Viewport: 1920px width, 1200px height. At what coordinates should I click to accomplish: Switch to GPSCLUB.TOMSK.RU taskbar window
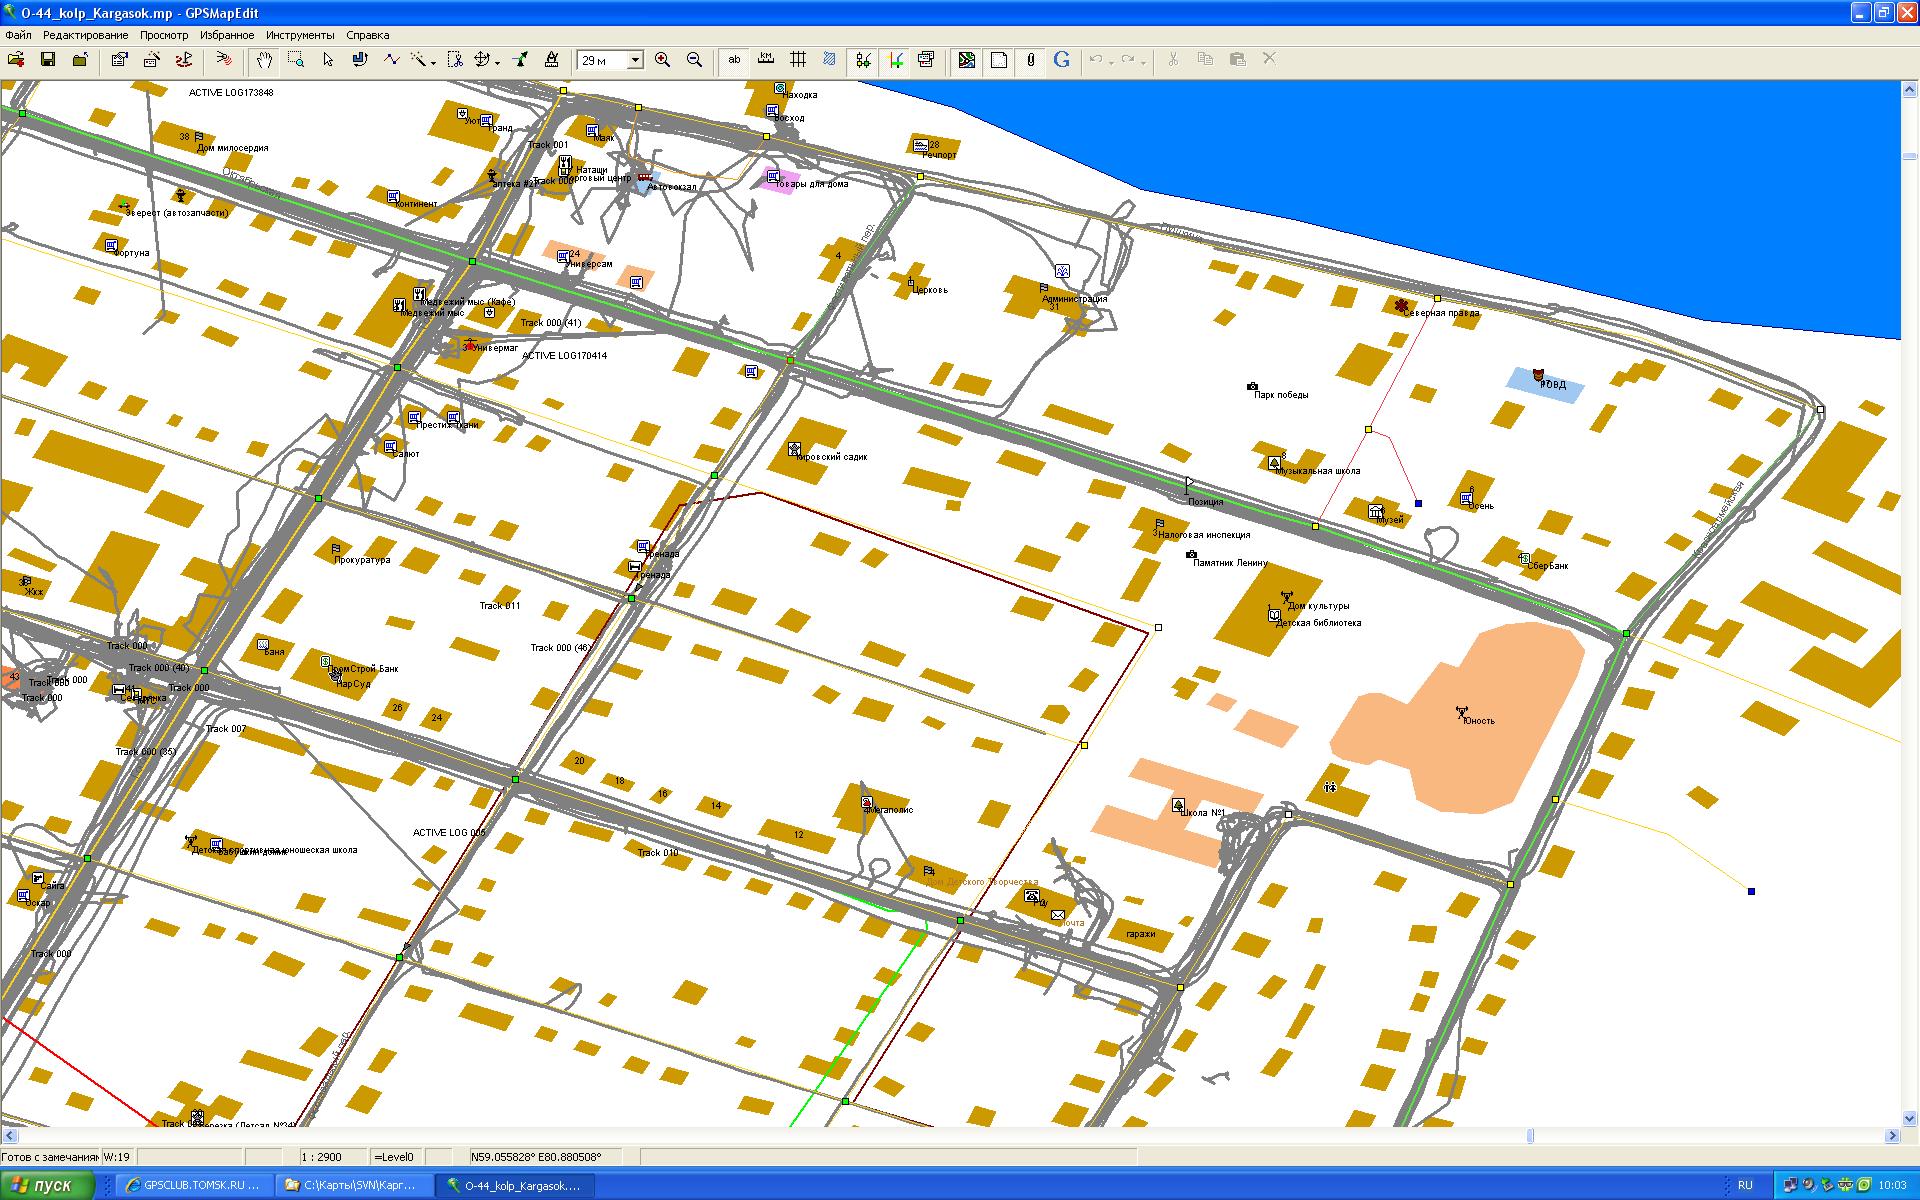point(192,1185)
